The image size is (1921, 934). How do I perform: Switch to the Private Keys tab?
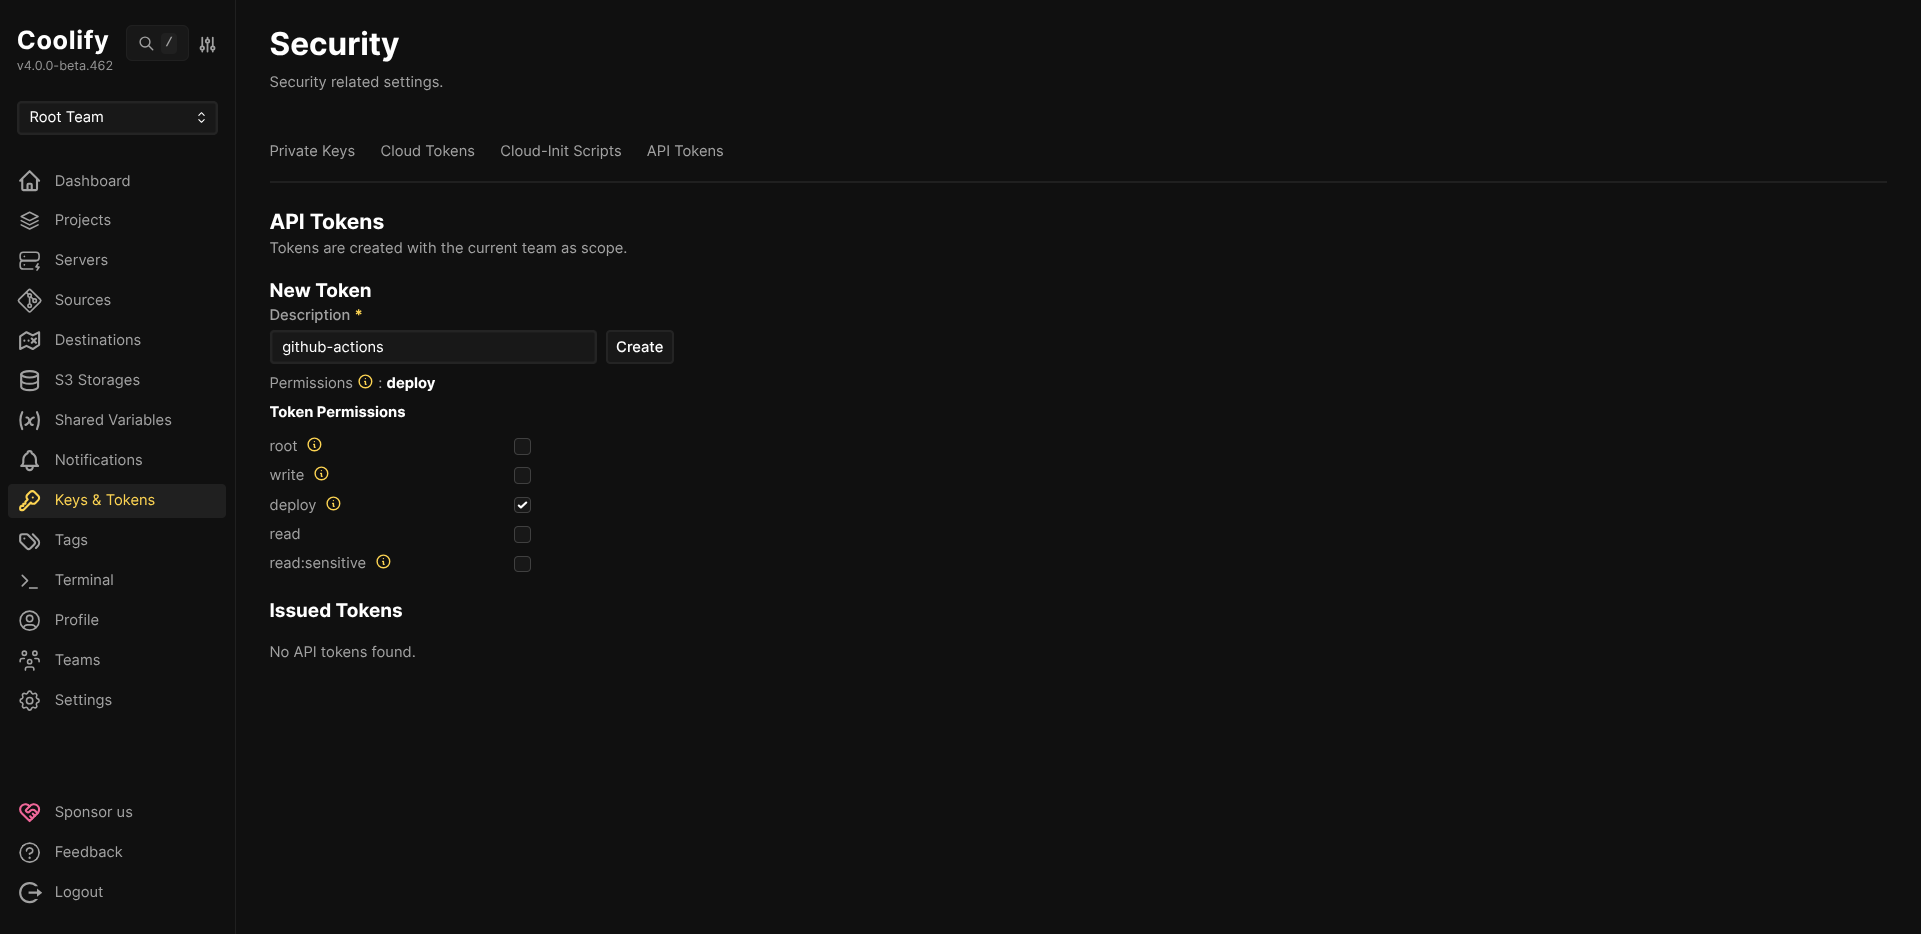click(312, 151)
